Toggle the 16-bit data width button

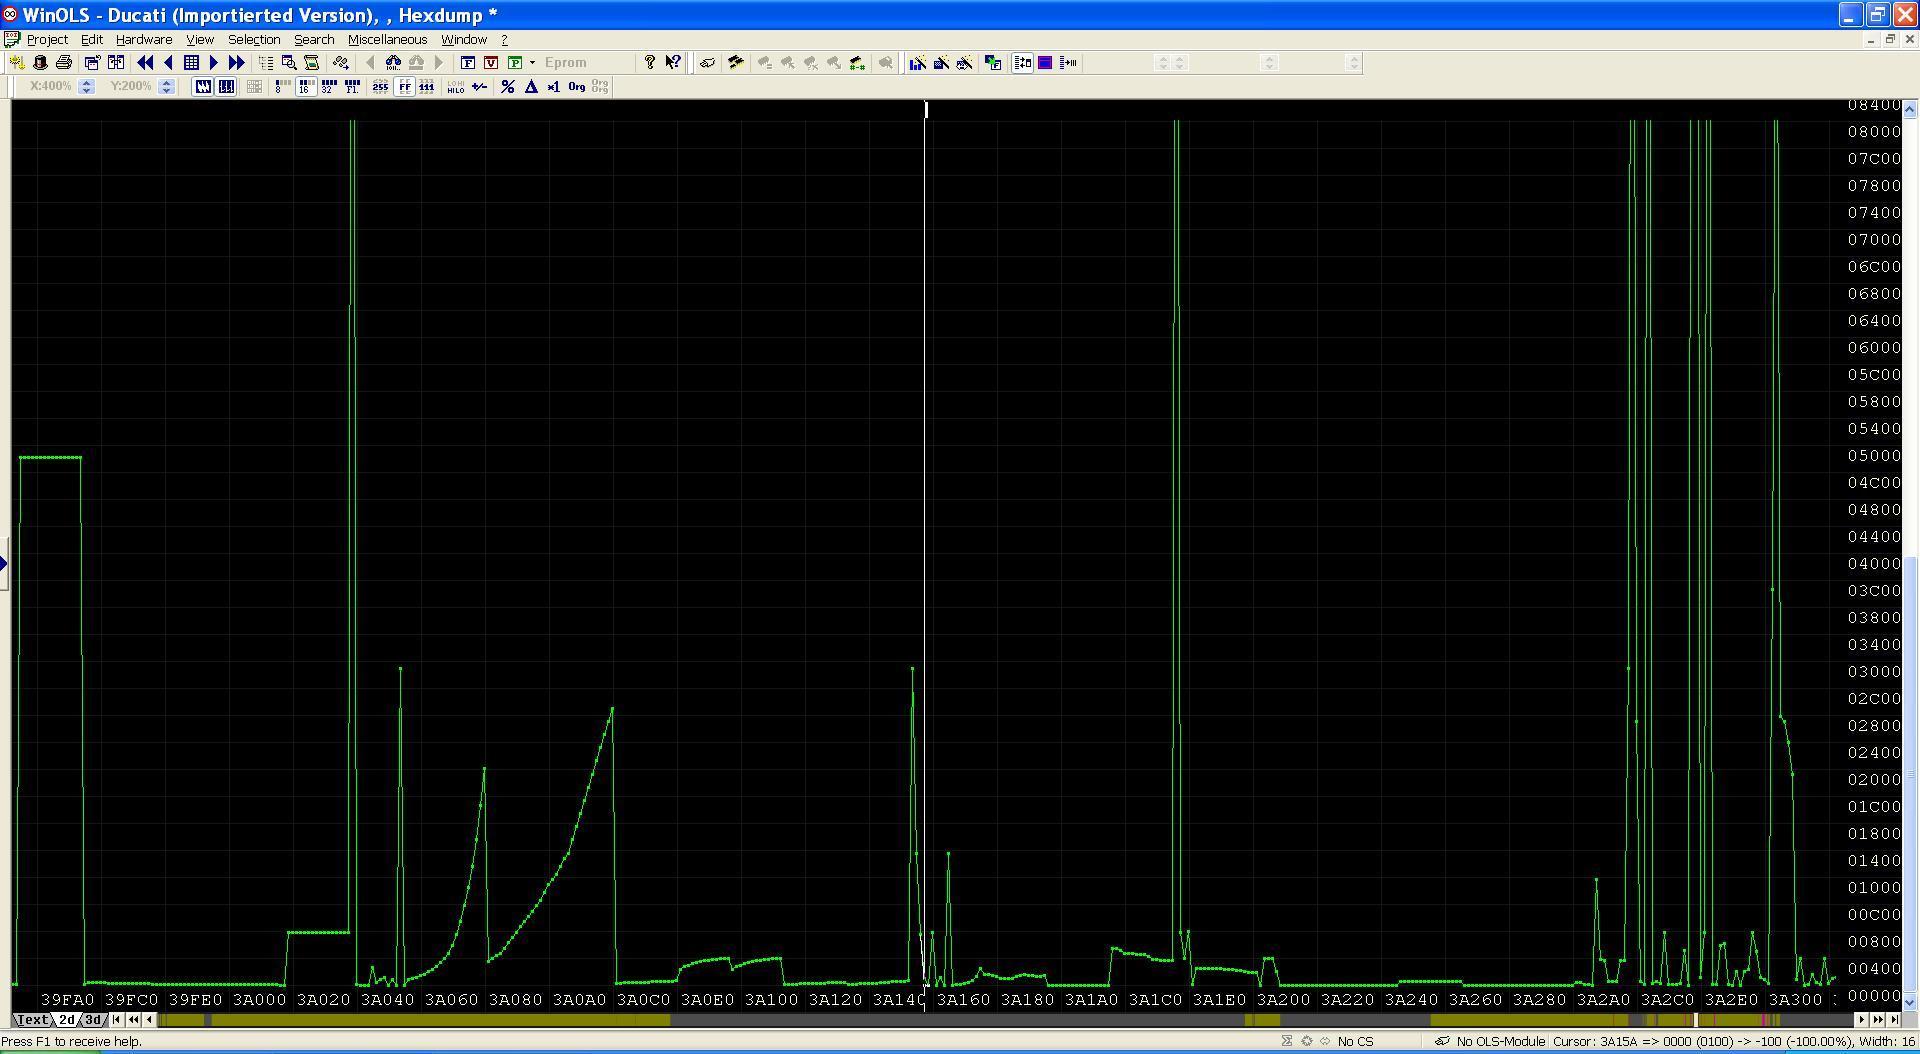305,87
